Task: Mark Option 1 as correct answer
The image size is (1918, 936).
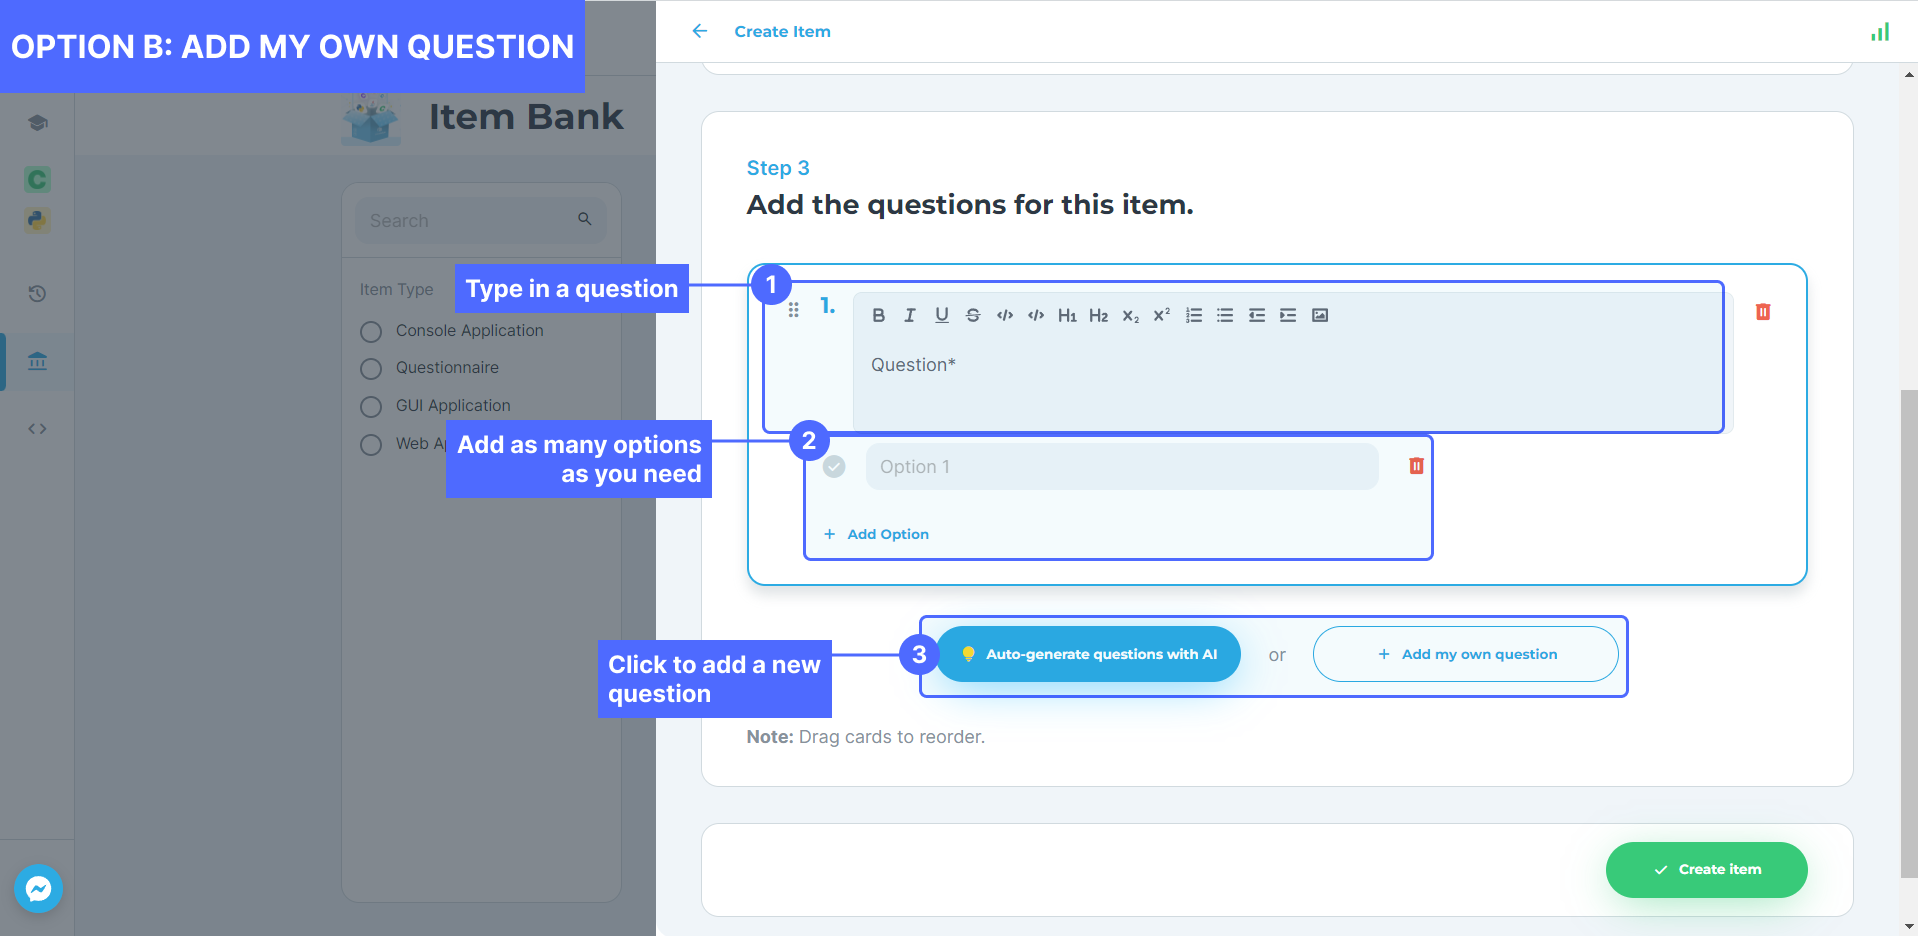Action: [x=834, y=467]
